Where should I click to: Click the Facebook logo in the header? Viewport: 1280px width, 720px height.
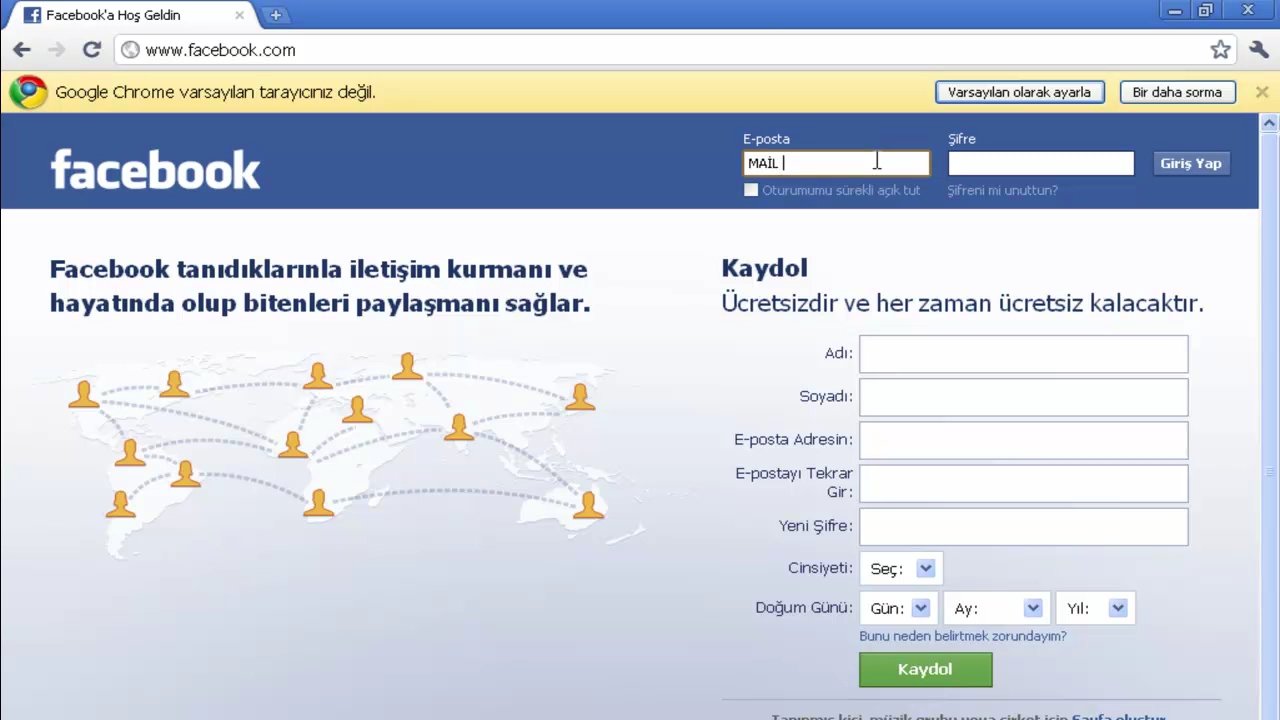click(x=155, y=169)
